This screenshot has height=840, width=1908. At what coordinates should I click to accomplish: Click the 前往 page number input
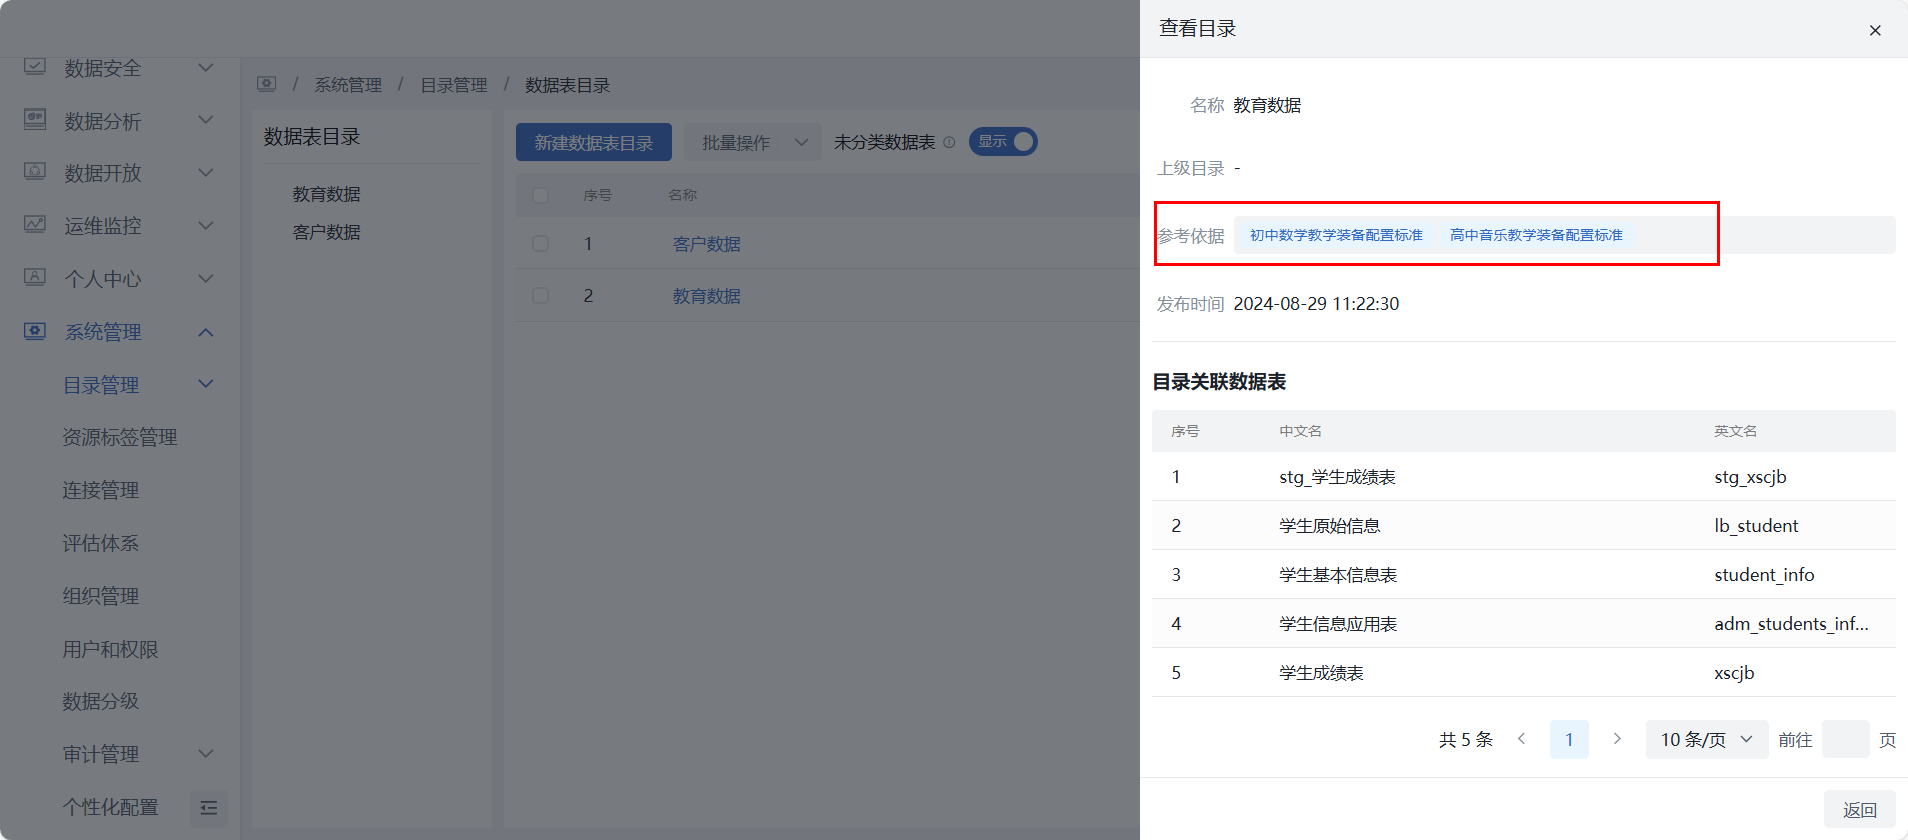pos(1846,739)
